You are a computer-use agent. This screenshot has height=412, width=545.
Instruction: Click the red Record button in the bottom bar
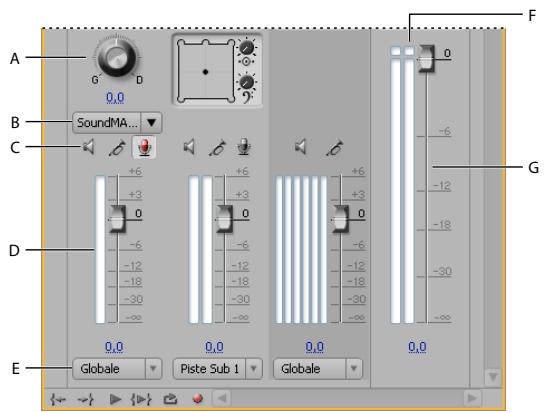pyautogui.click(x=198, y=398)
